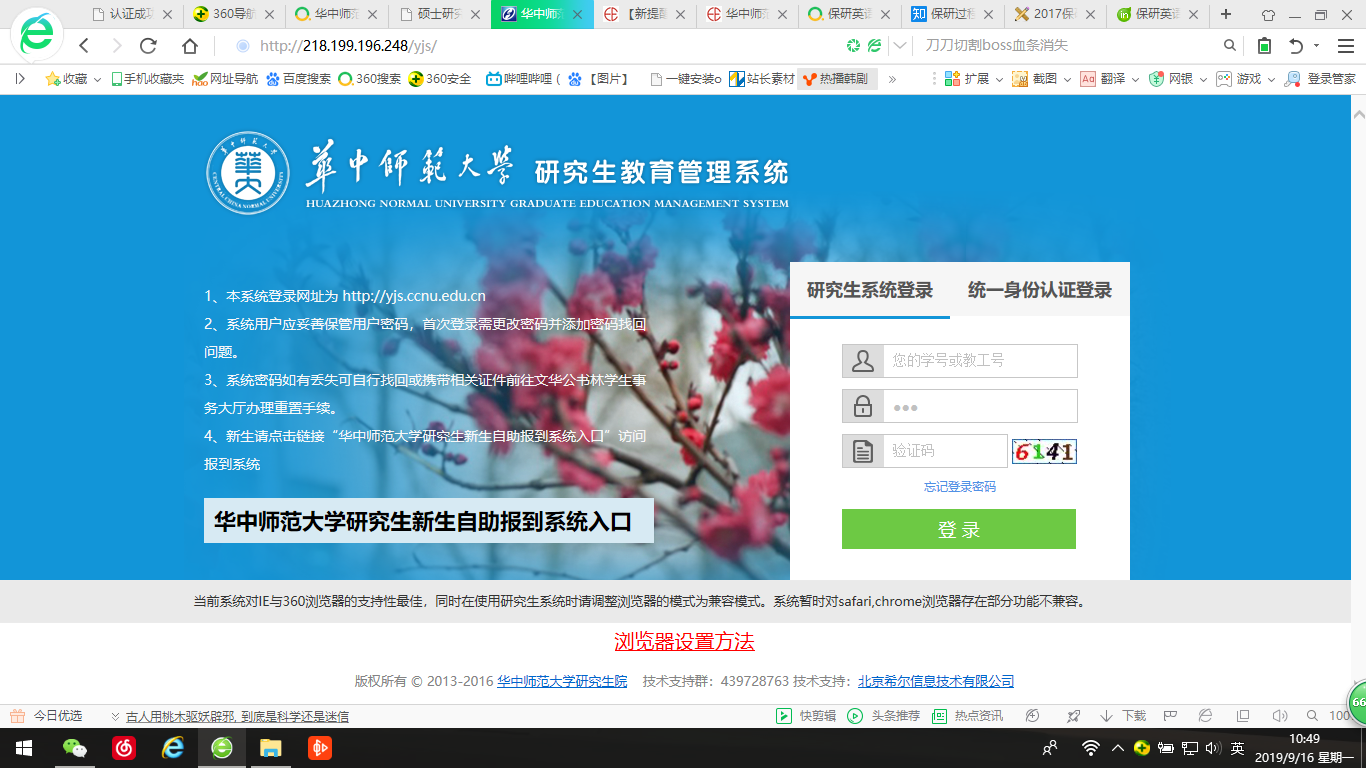Click 忘记登录密码 link
Viewport: 1366px width, 768px height.
pyautogui.click(x=960, y=487)
